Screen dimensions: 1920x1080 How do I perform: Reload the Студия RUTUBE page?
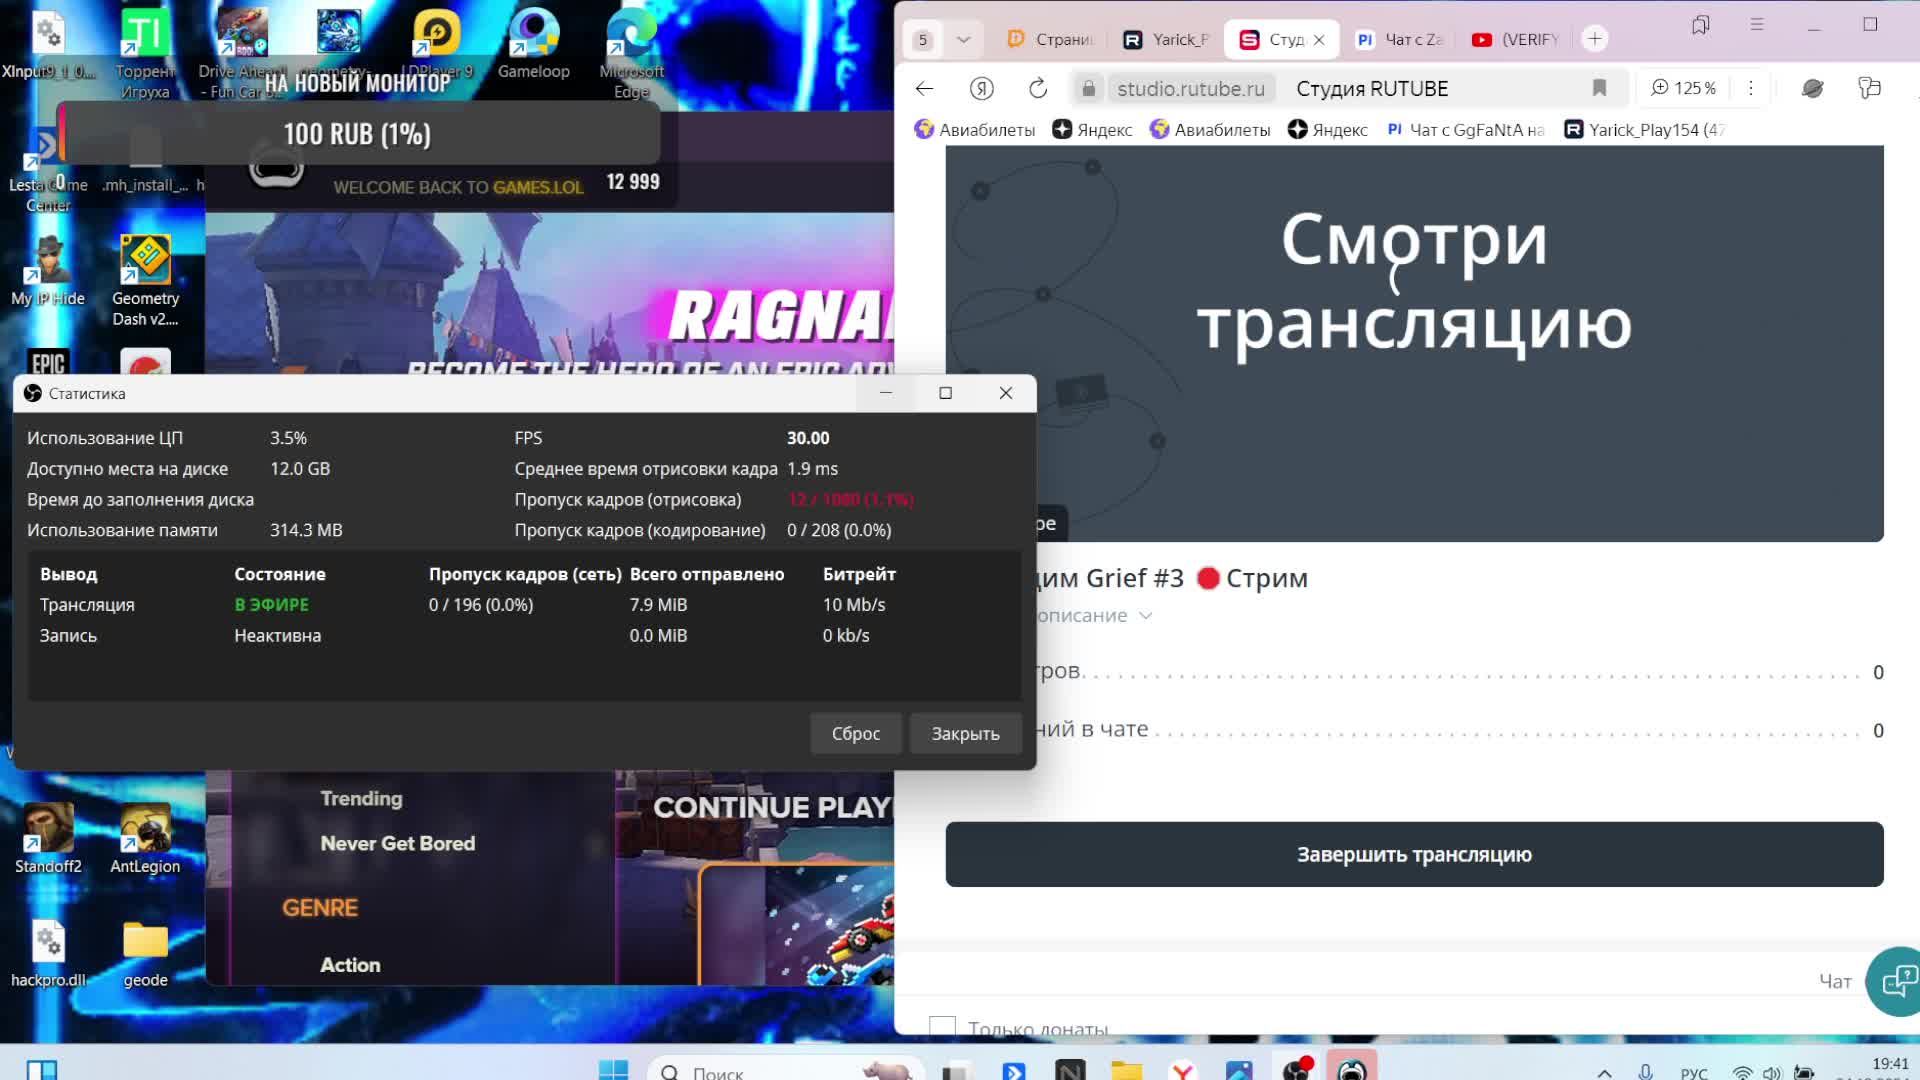[x=1037, y=88]
